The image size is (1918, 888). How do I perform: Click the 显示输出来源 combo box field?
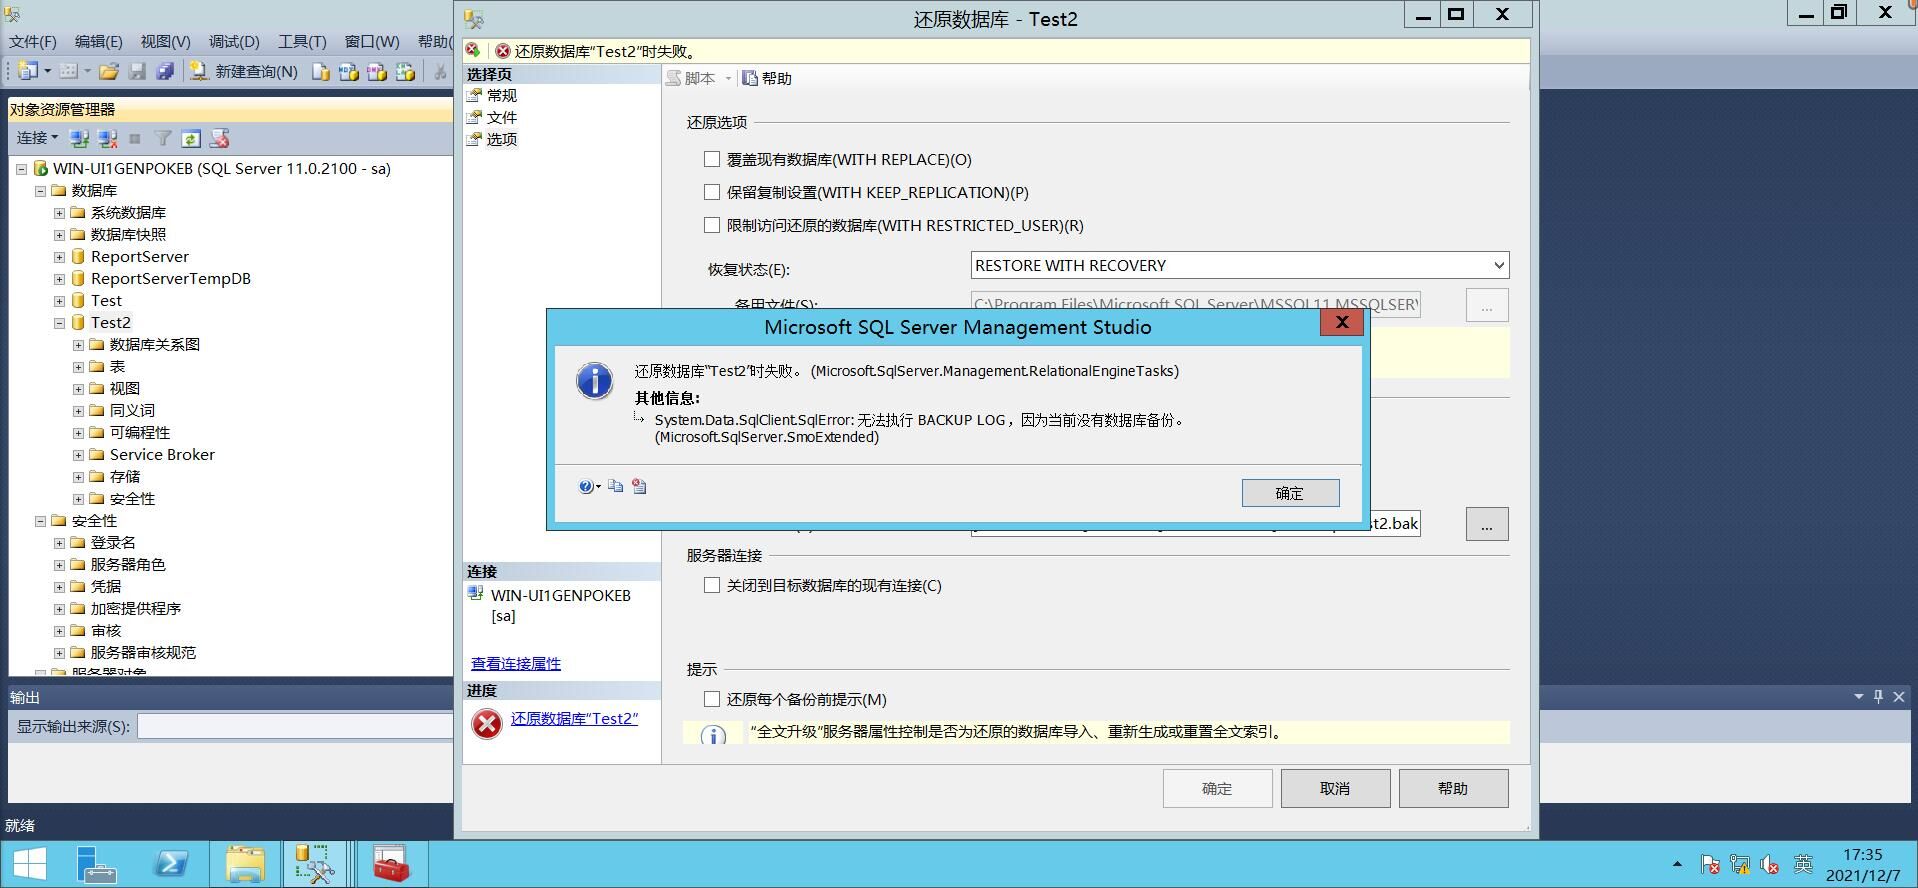(296, 726)
